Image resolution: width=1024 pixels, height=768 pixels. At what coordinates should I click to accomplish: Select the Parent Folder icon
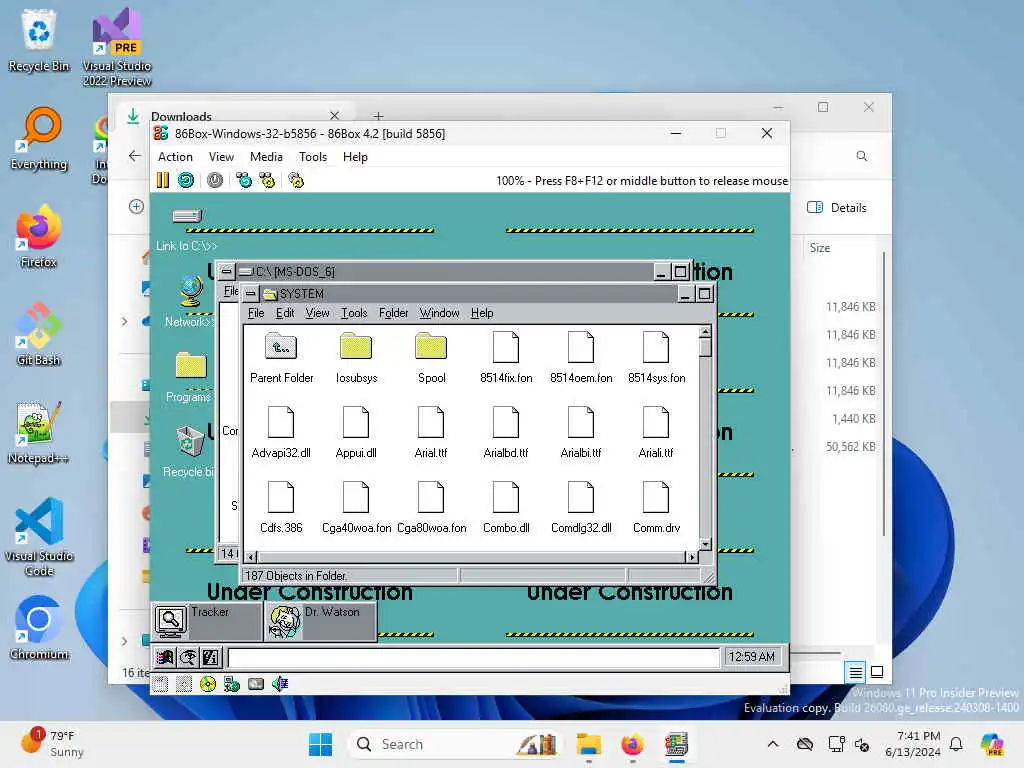coord(281,357)
